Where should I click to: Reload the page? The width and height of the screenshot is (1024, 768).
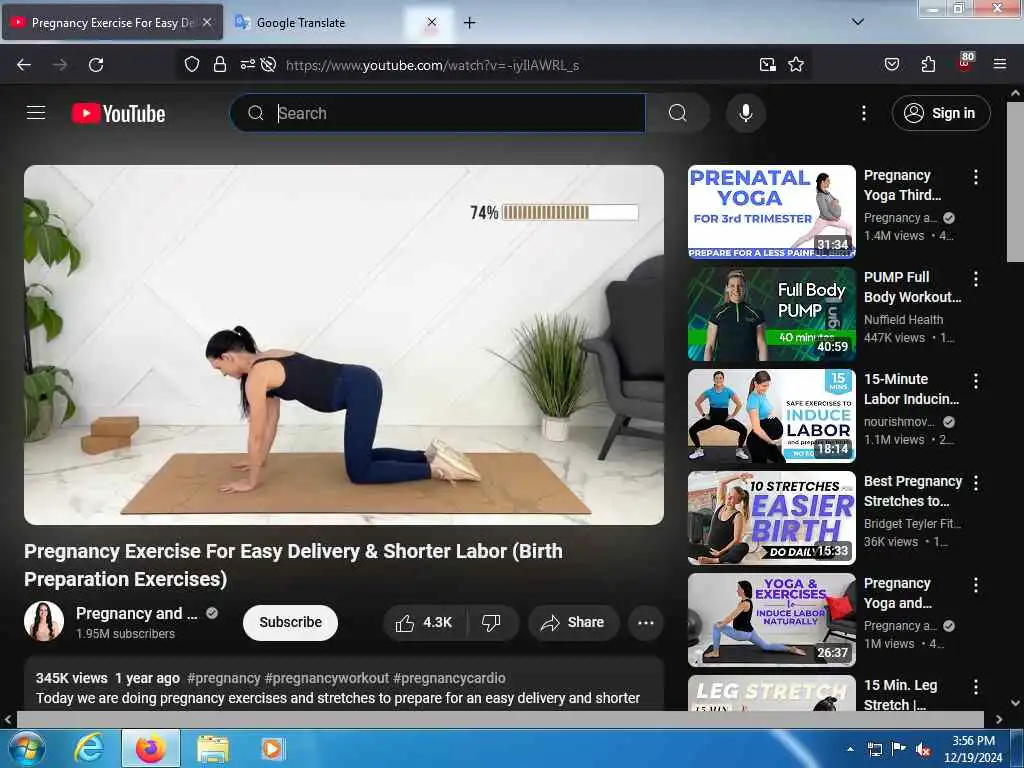coord(96,64)
